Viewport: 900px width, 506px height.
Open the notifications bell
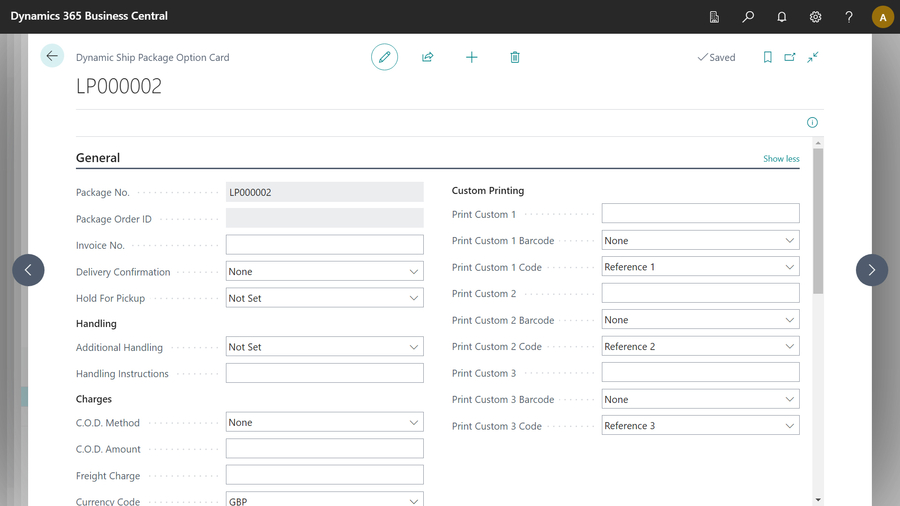tap(782, 17)
